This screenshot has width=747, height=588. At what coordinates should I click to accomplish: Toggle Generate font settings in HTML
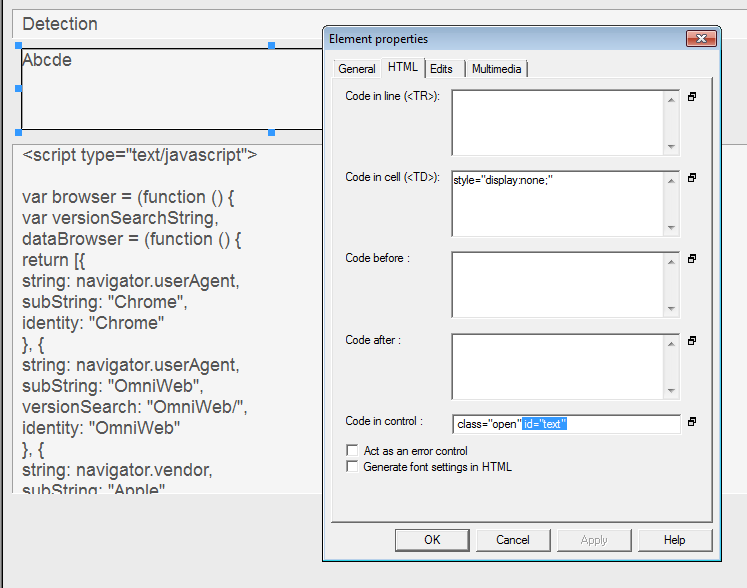pyautogui.click(x=352, y=466)
